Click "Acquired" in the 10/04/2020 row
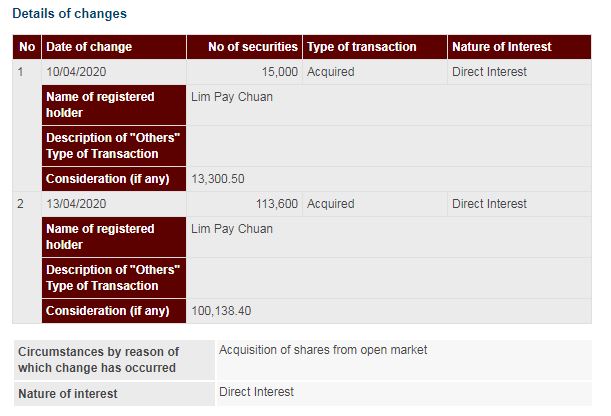Image resolution: width=611 pixels, height=416 pixels. 331,72
